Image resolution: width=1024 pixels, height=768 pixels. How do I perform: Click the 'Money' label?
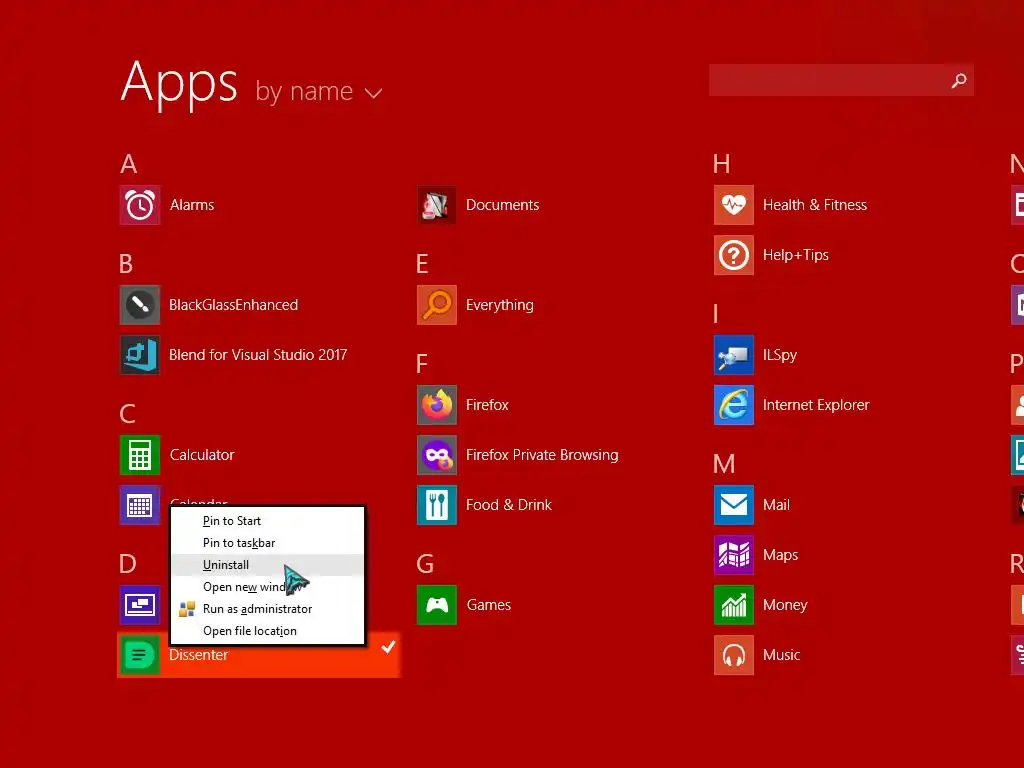785,605
